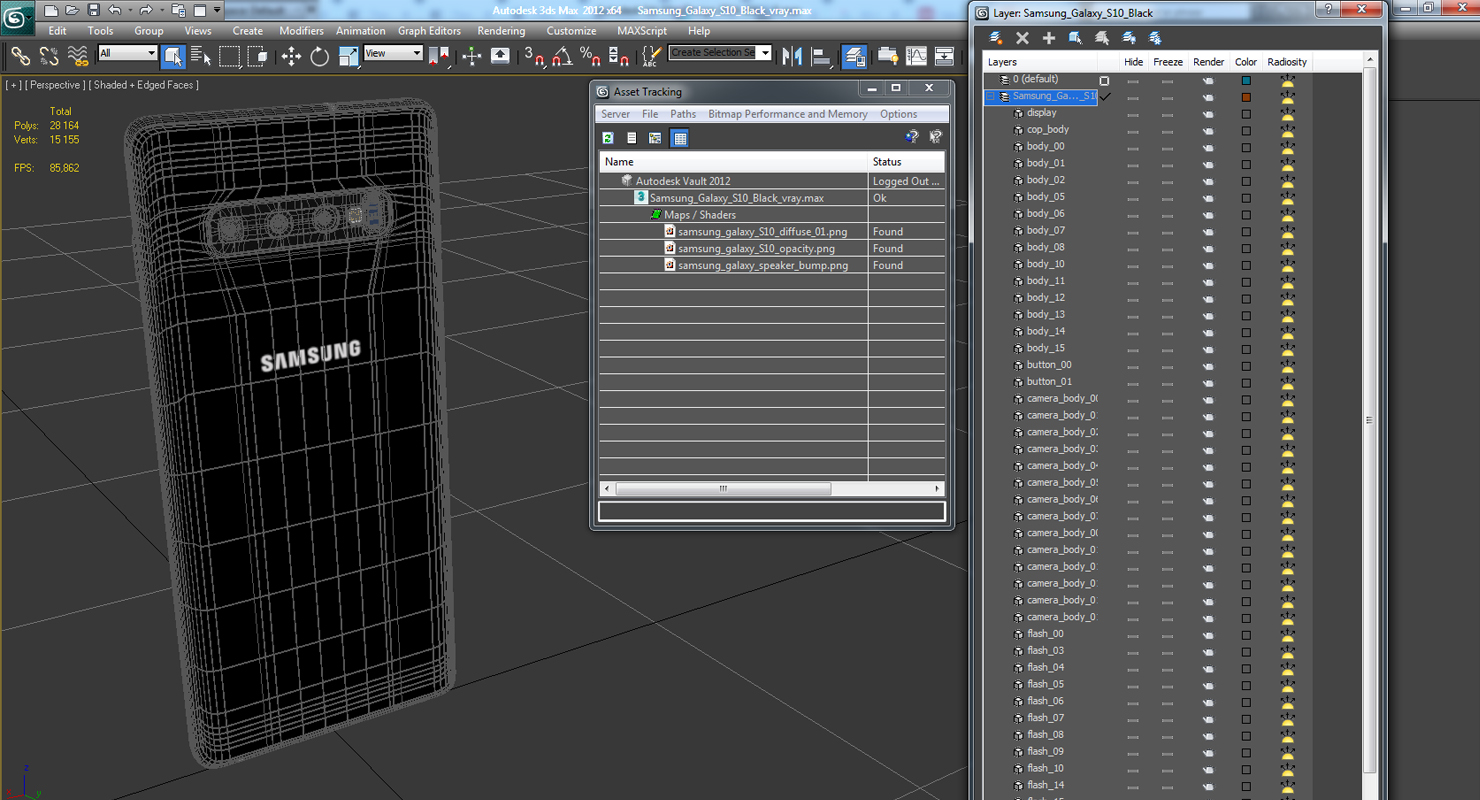Click the viewport Perspective label

(57, 85)
